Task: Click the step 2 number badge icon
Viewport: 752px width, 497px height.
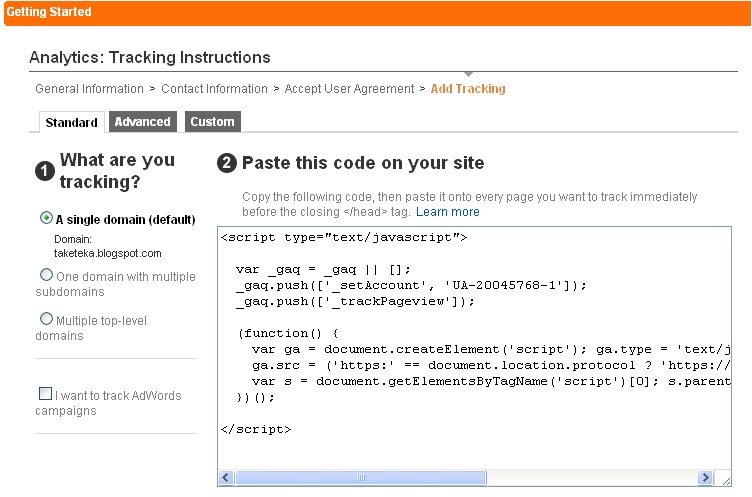Action: click(x=227, y=163)
